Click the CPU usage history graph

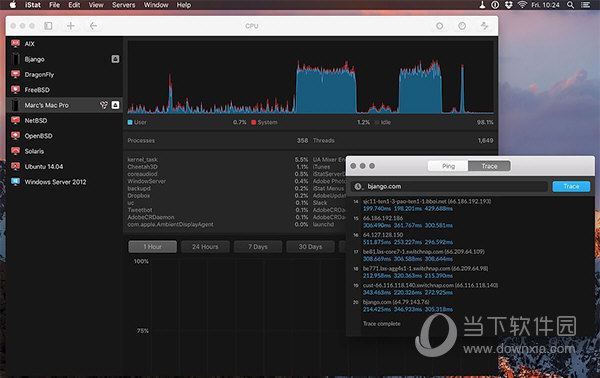point(310,78)
